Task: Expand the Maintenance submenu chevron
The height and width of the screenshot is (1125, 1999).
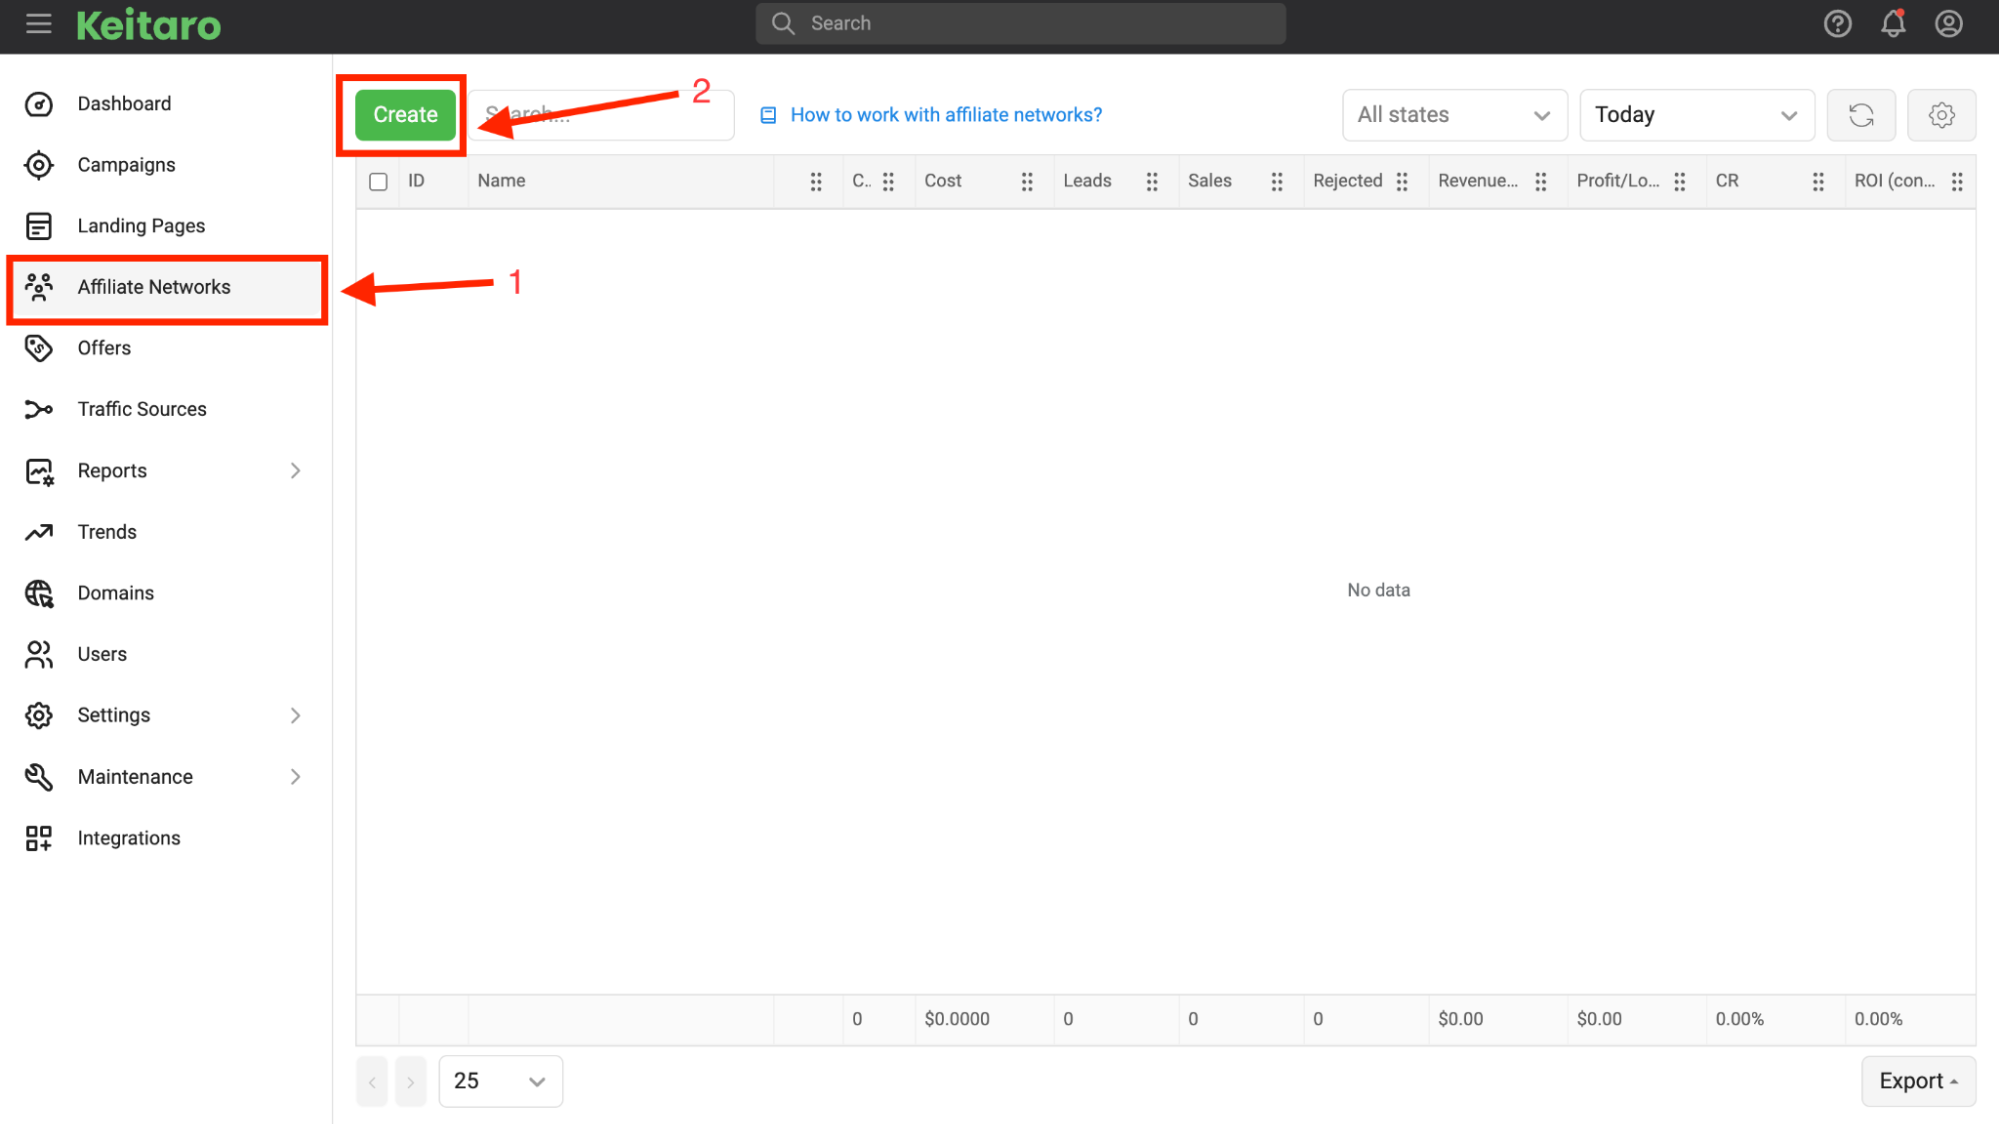Action: (295, 777)
